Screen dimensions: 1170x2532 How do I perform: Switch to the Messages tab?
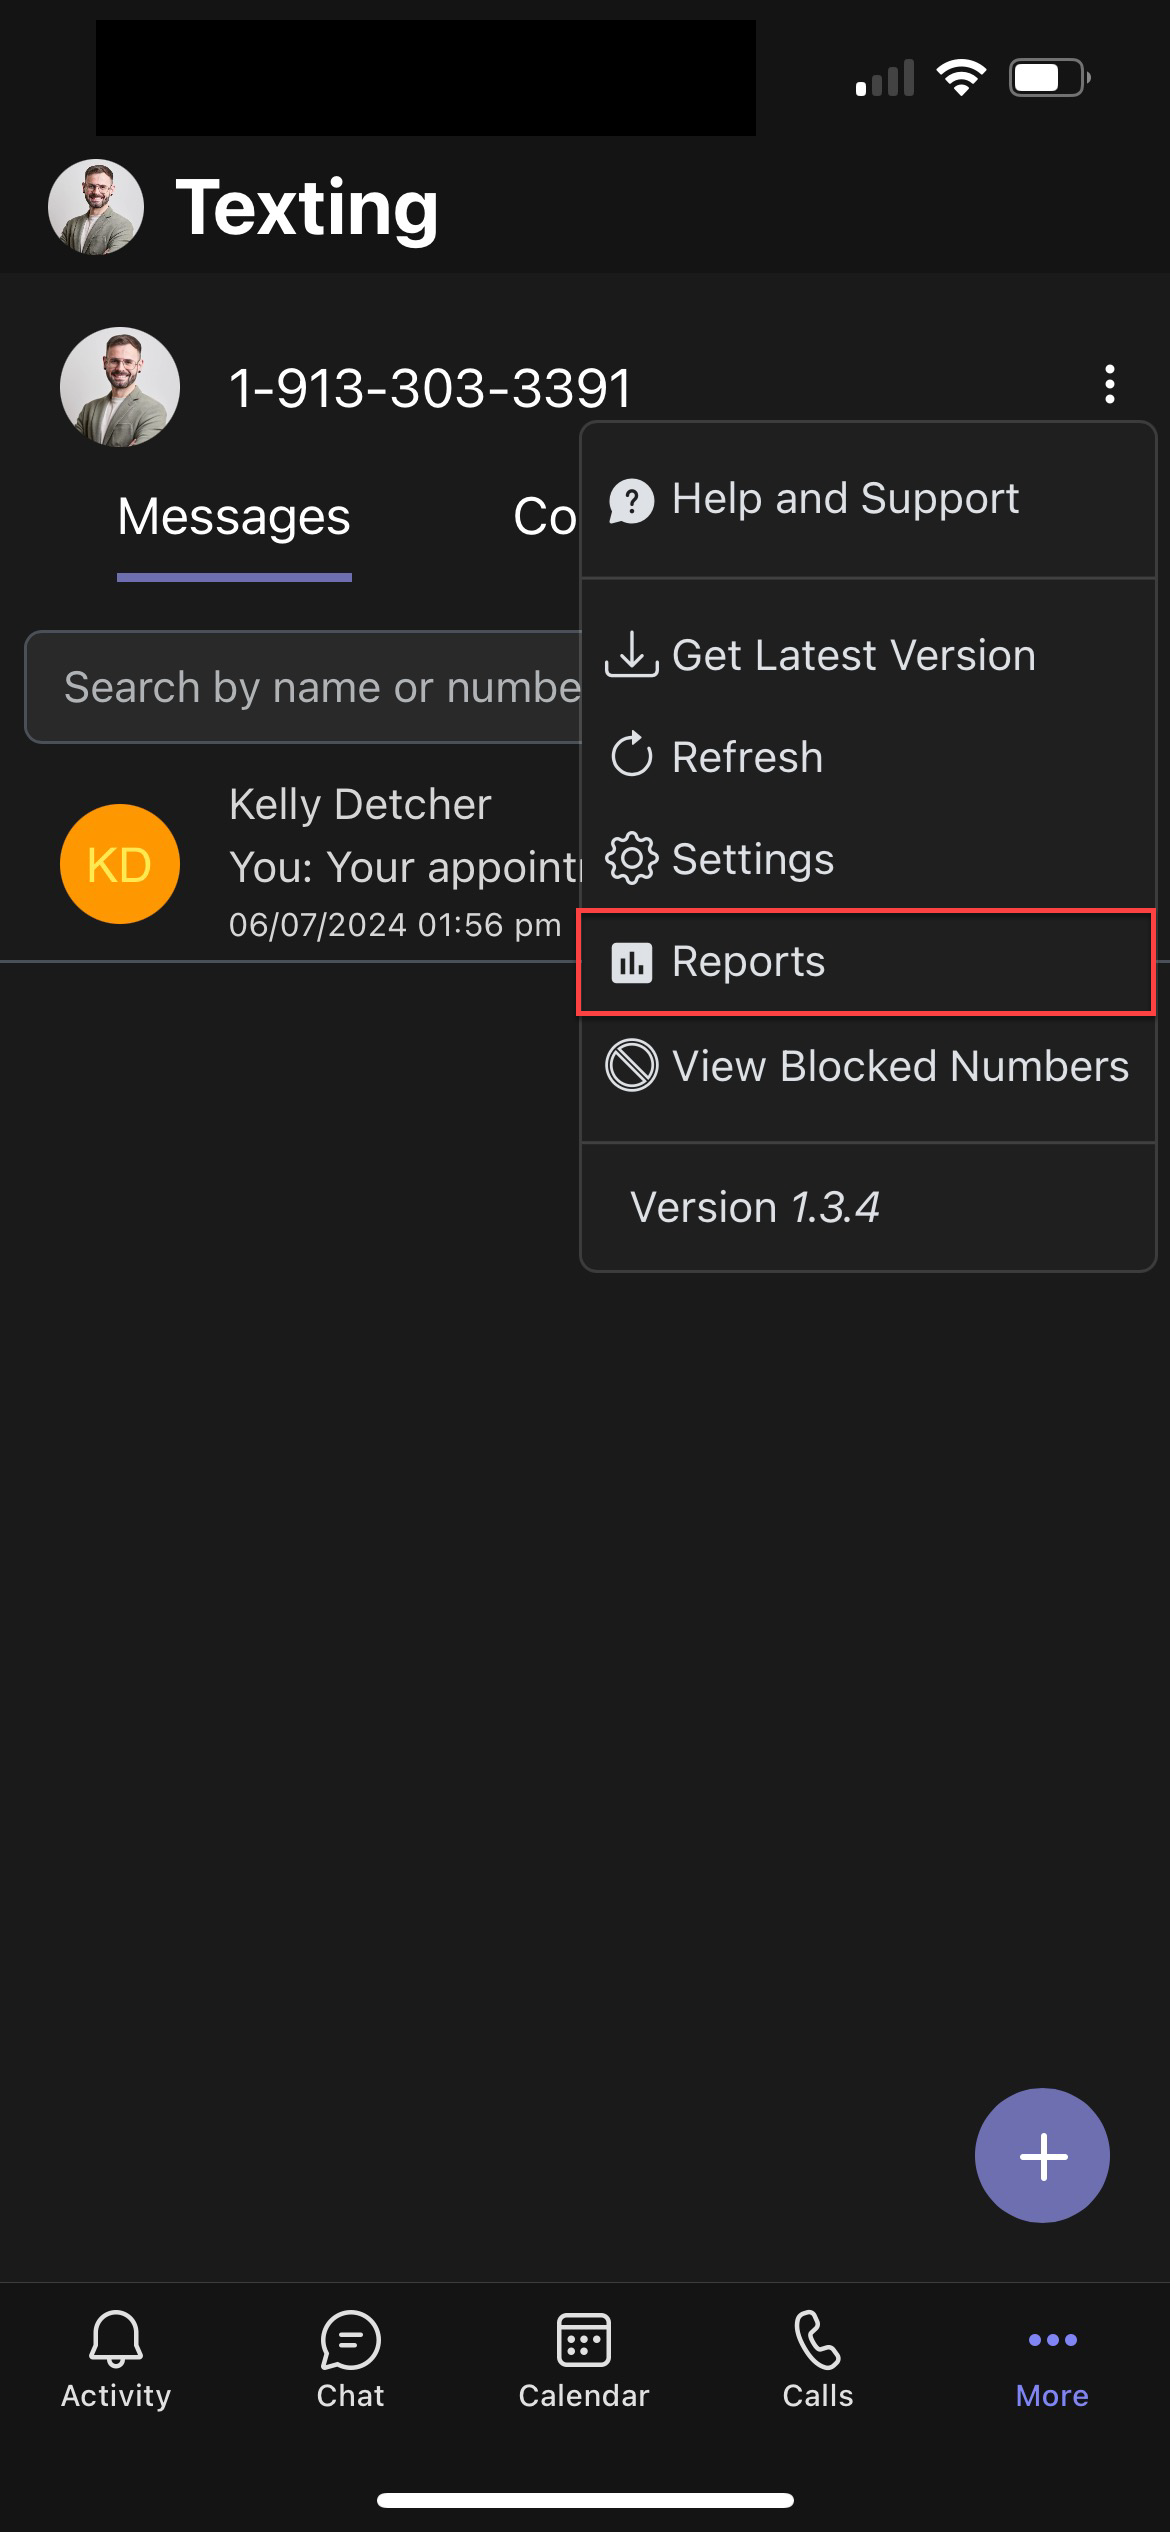pyautogui.click(x=234, y=518)
